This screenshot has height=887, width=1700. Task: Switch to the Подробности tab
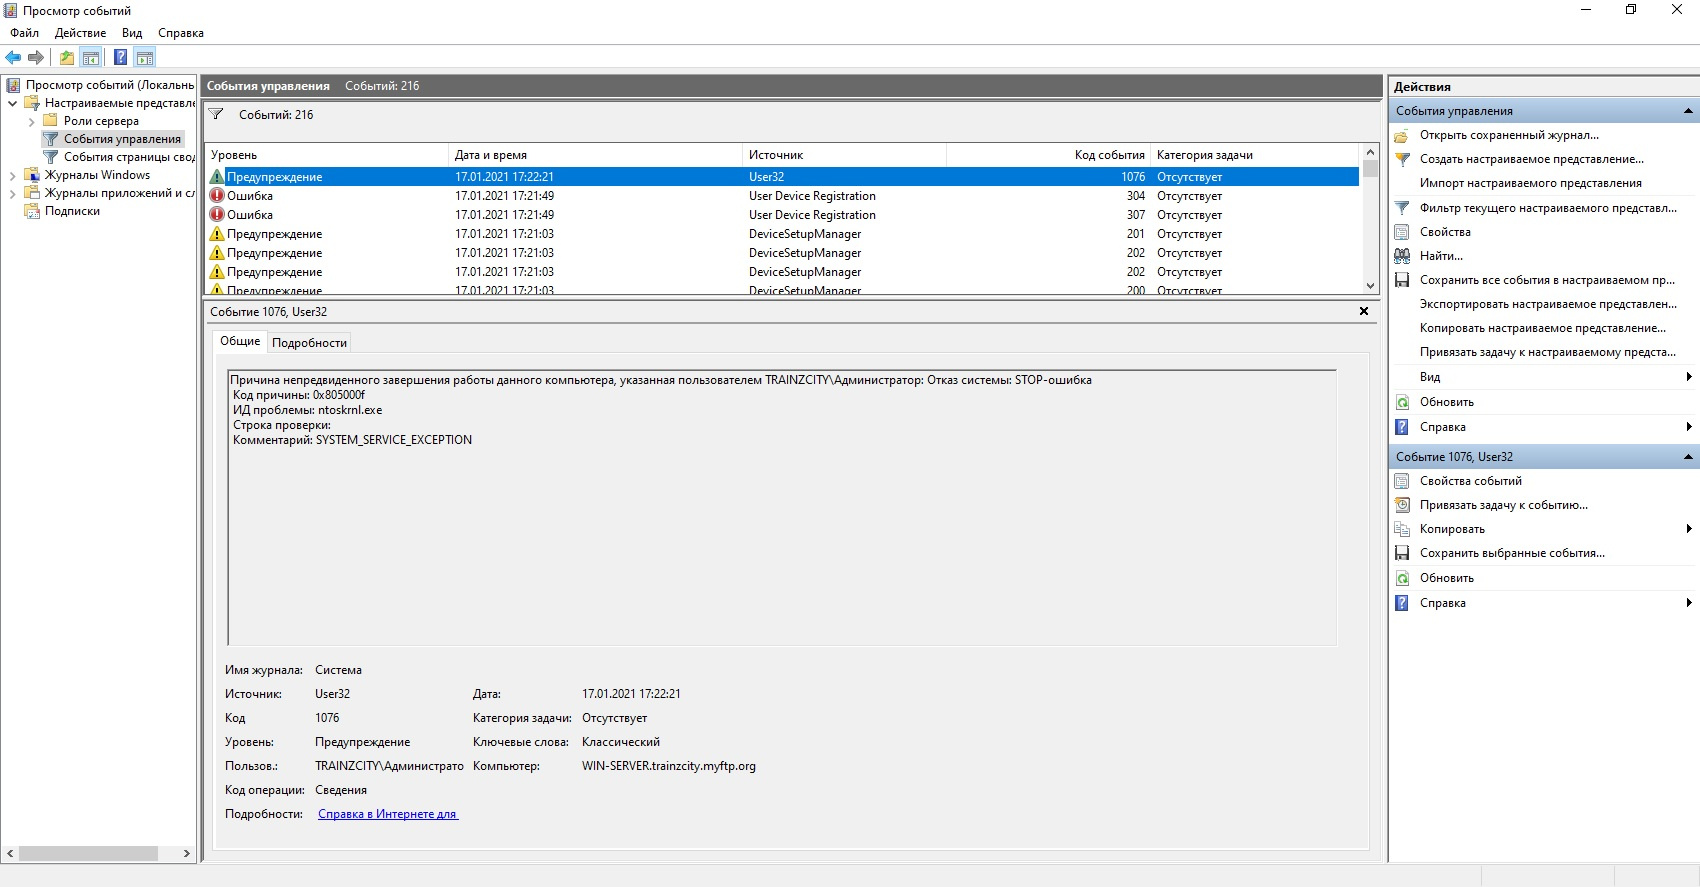click(x=310, y=343)
